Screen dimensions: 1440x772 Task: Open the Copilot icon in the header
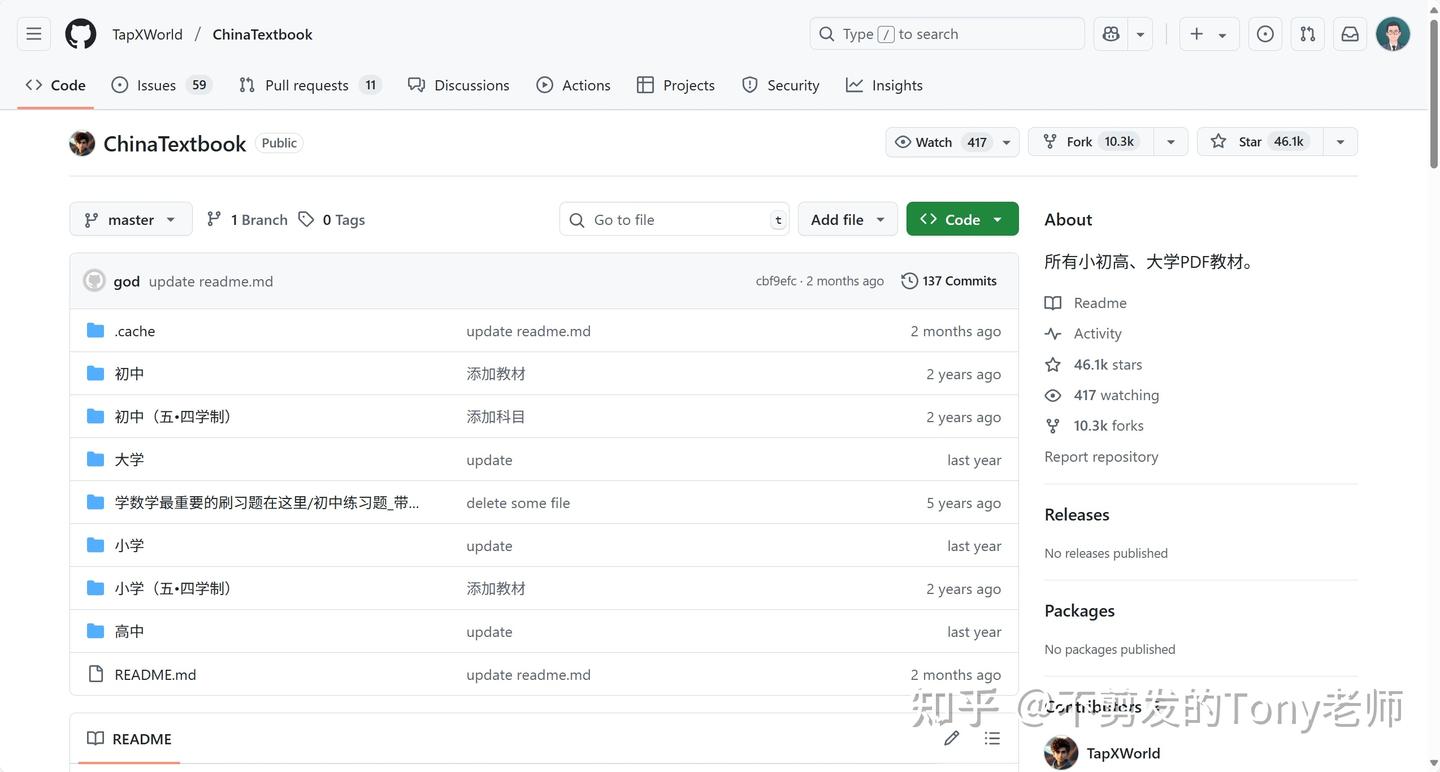[x=1110, y=33]
